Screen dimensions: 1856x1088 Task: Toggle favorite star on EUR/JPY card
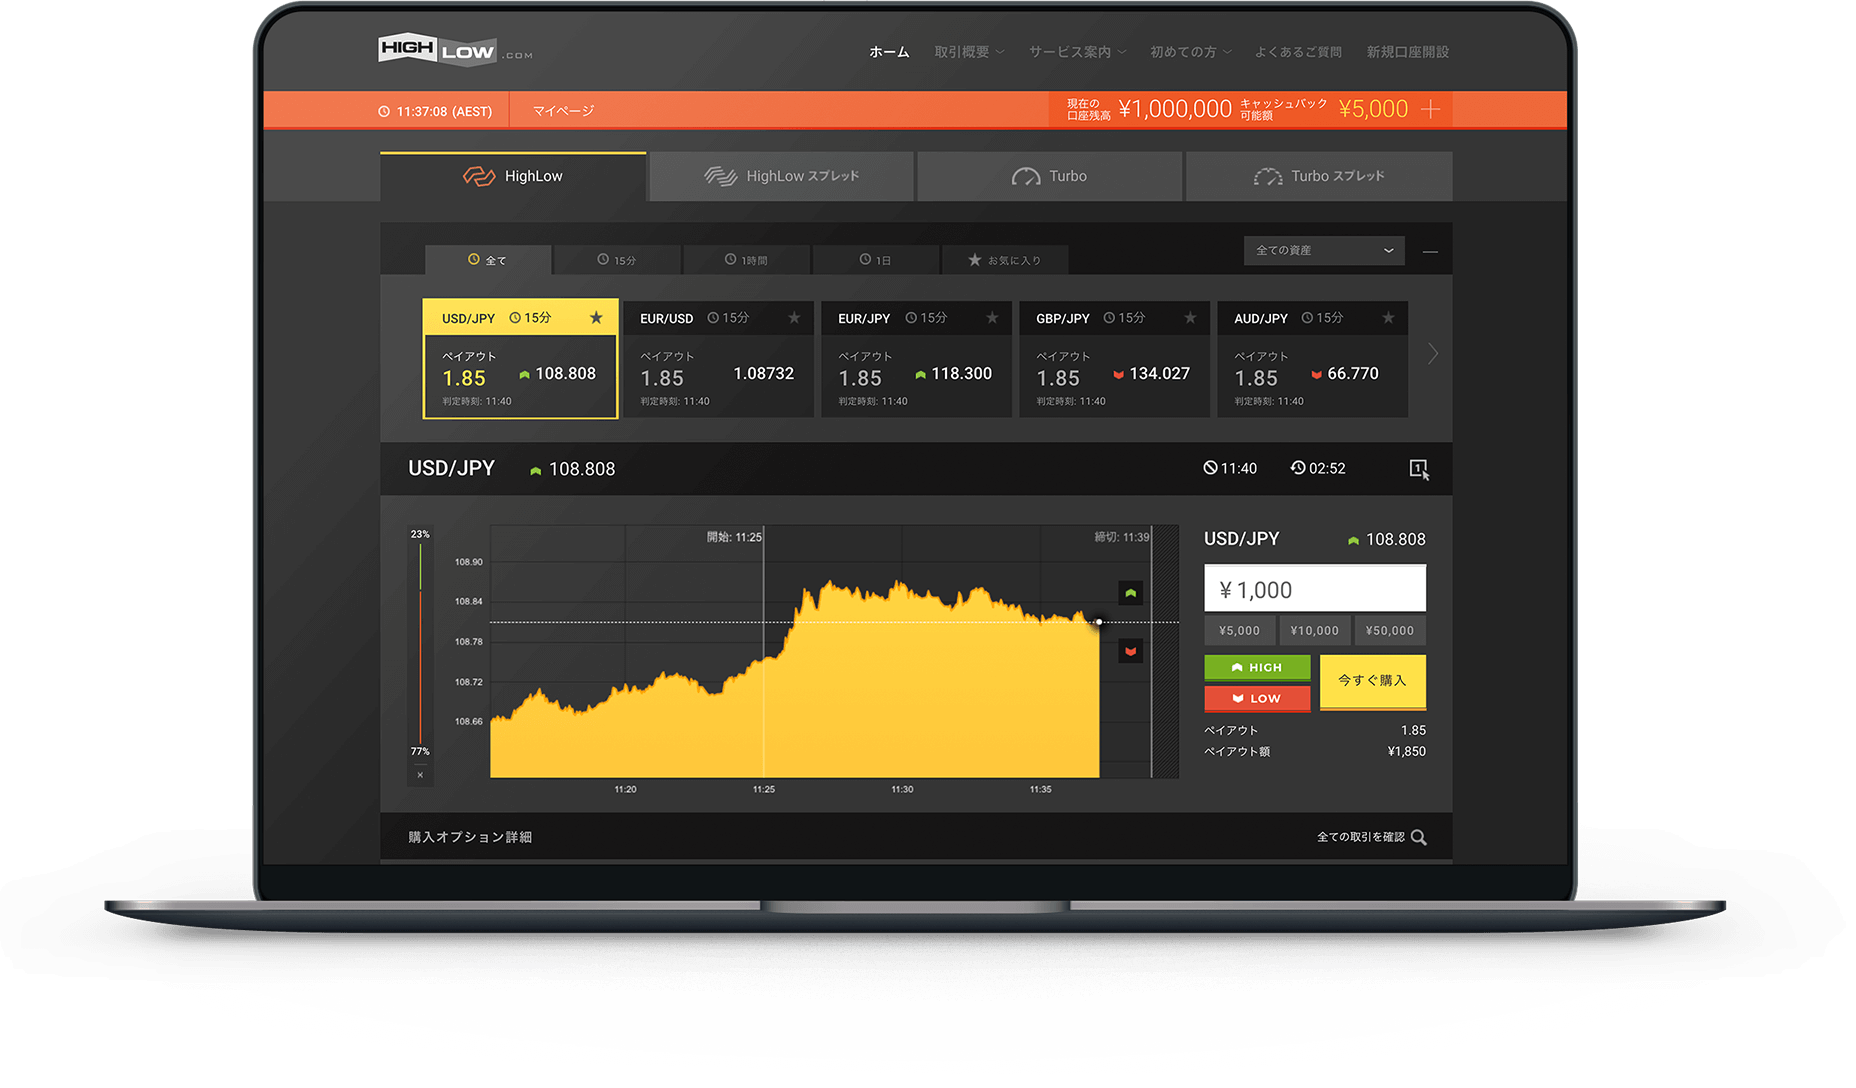(x=992, y=318)
